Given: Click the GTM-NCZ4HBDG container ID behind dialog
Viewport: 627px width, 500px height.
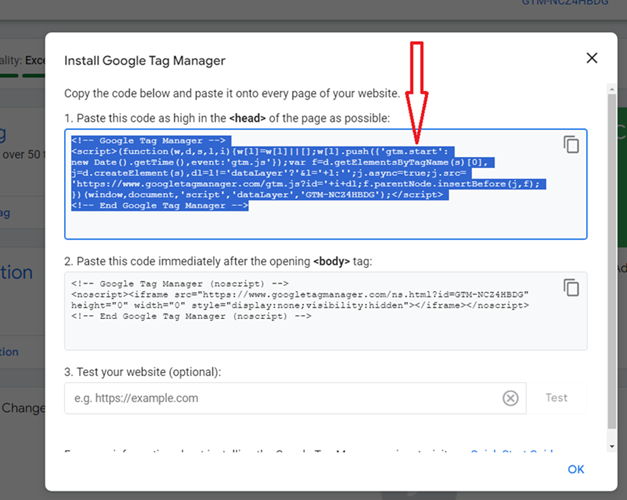Looking at the screenshot, I should (x=565, y=2).
